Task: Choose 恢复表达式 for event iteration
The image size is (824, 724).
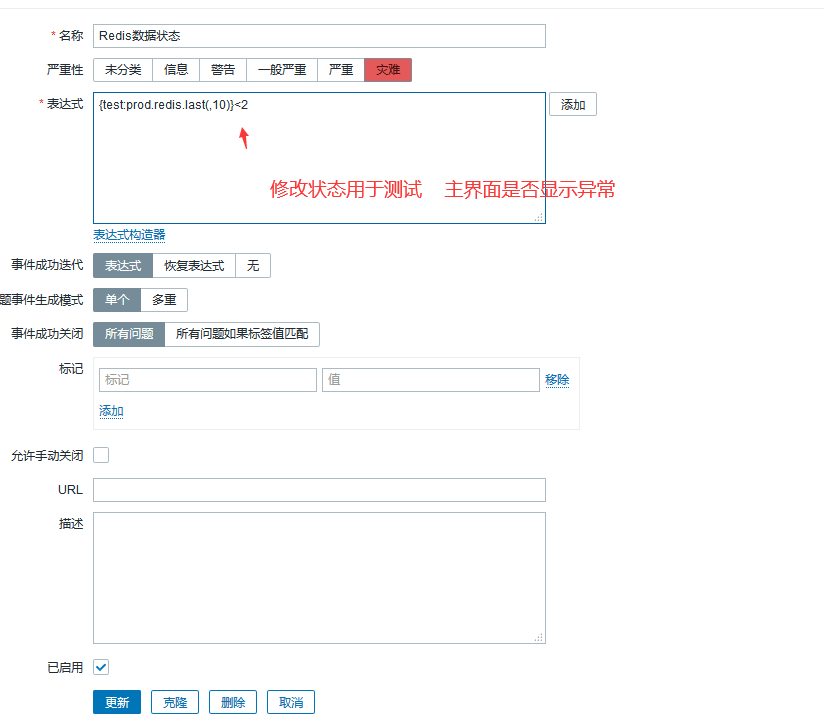Action: (194, 266)
